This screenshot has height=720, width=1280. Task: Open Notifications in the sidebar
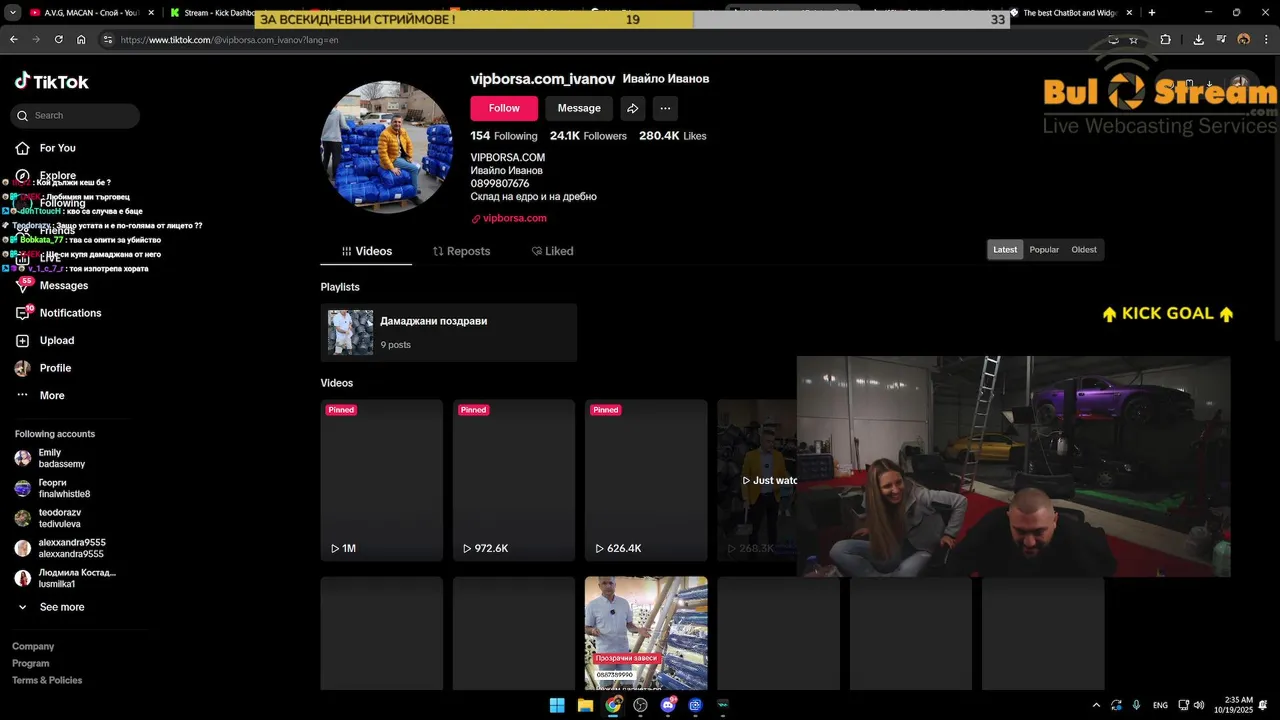coord(58,313)
